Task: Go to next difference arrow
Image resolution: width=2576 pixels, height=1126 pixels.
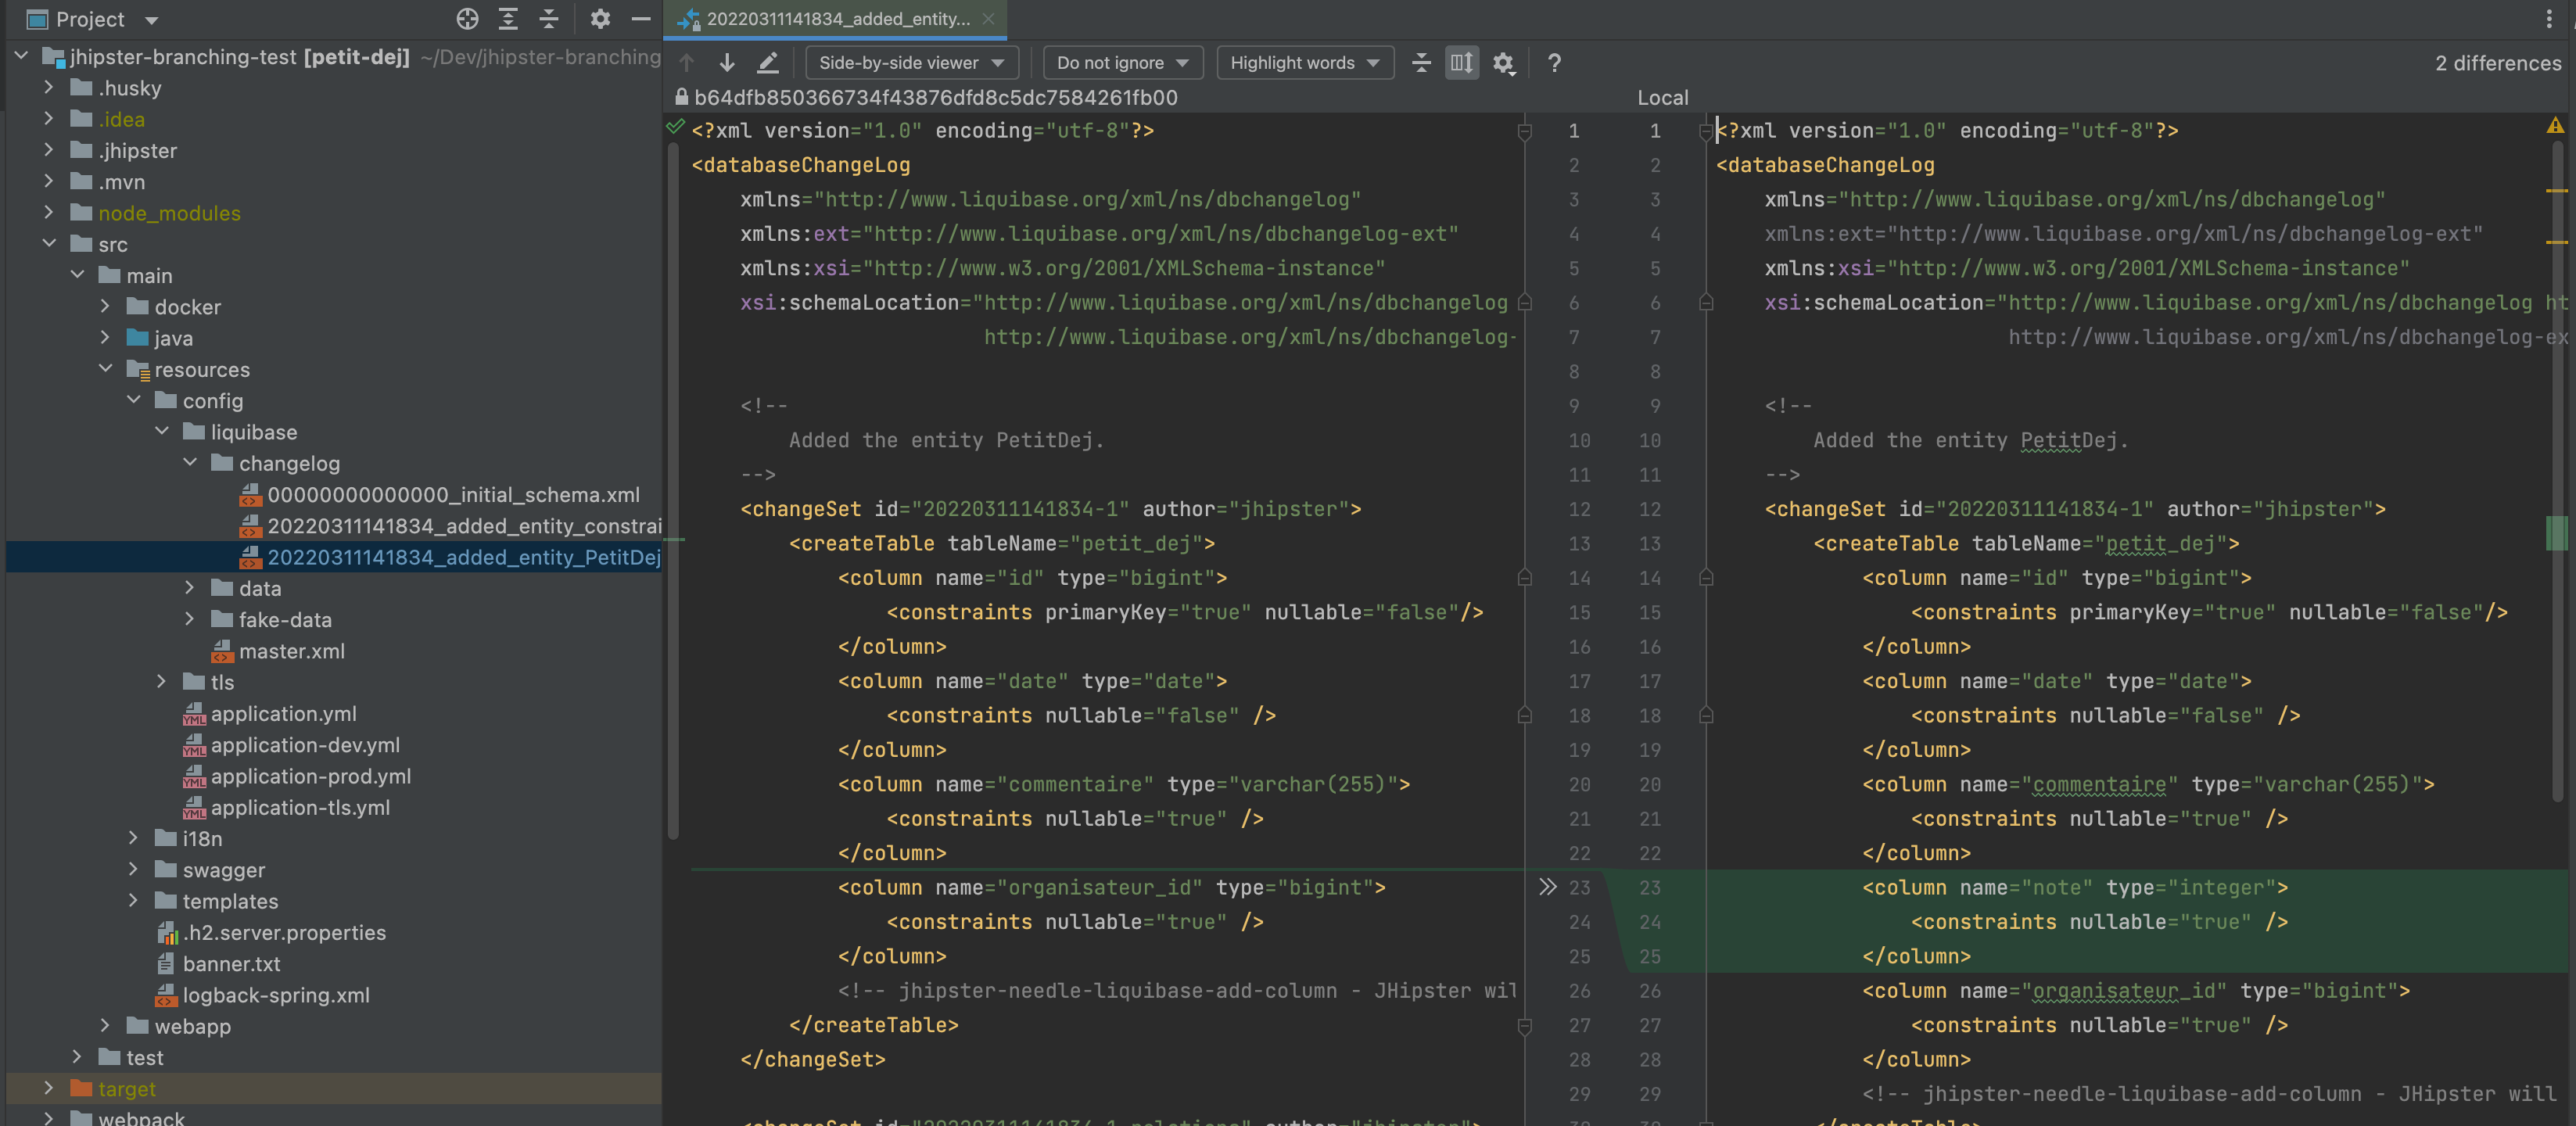Action: tap(727, 63)
